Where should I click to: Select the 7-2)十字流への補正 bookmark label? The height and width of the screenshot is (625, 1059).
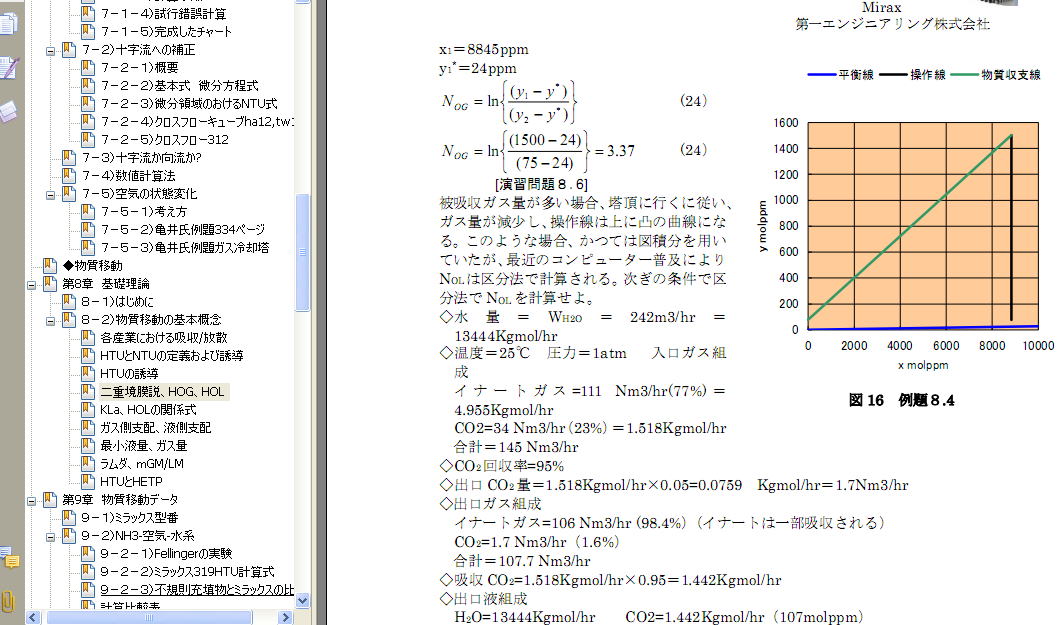click(x=138, y=49)
